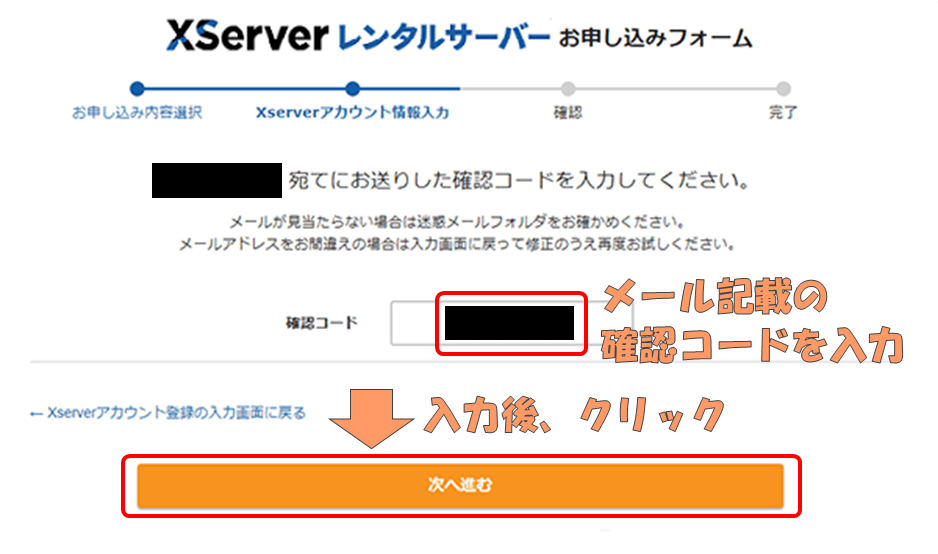
Task: Click the 確認 step circle
Action: pos(568,89)
